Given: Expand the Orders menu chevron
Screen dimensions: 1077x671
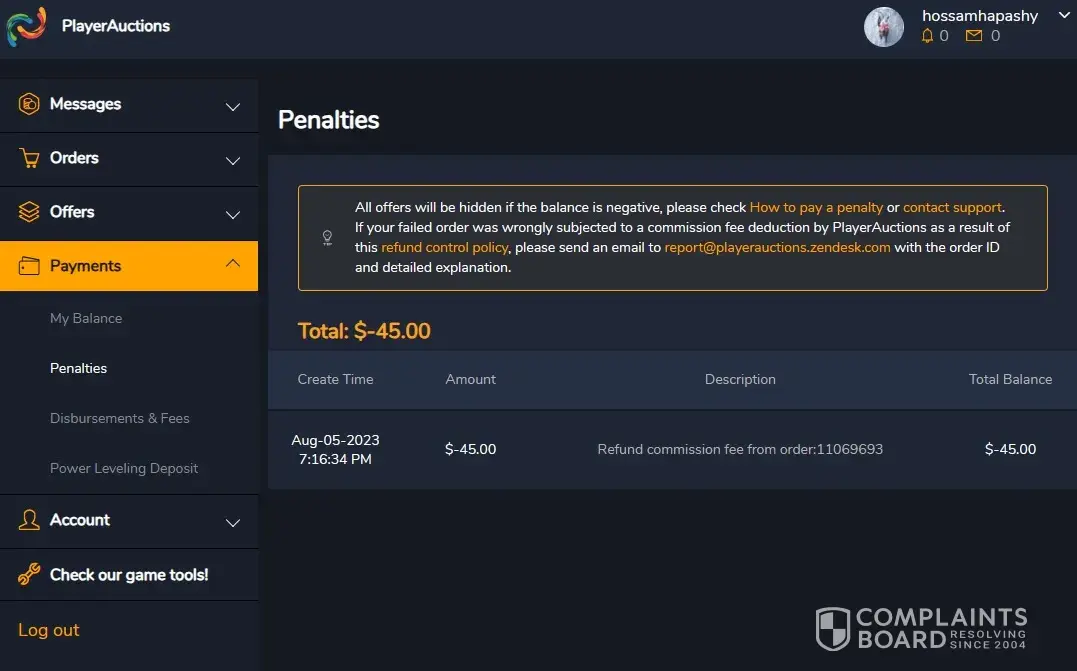Looking at the screenshot, I should coord(233,161).
